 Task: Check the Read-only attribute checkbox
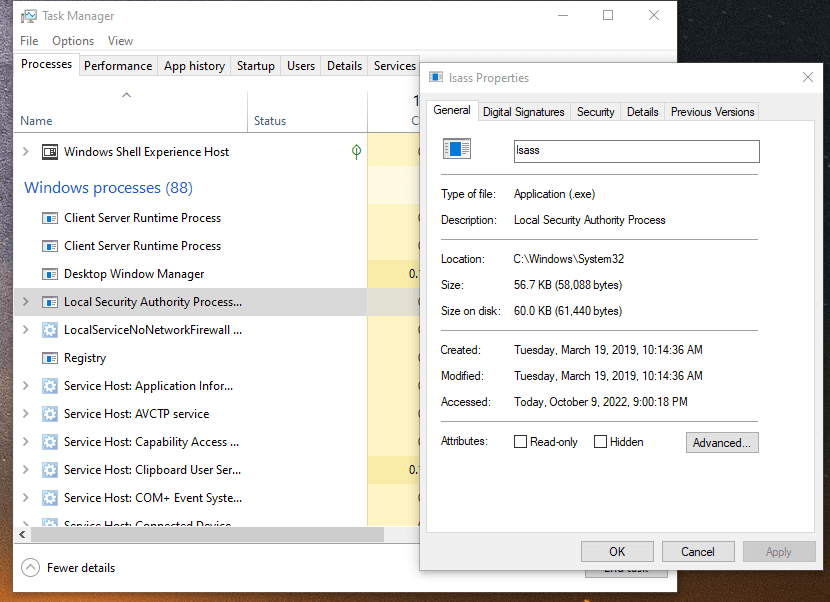coord(520,442)
